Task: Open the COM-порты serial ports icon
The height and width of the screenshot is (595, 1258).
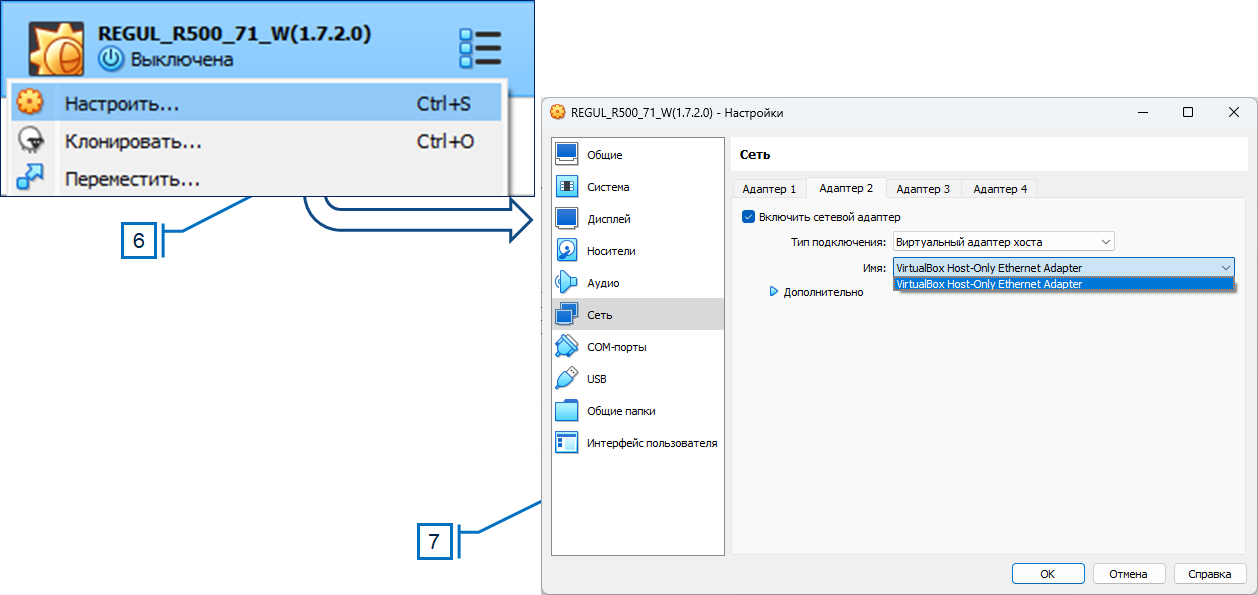Action: [567, 347]
